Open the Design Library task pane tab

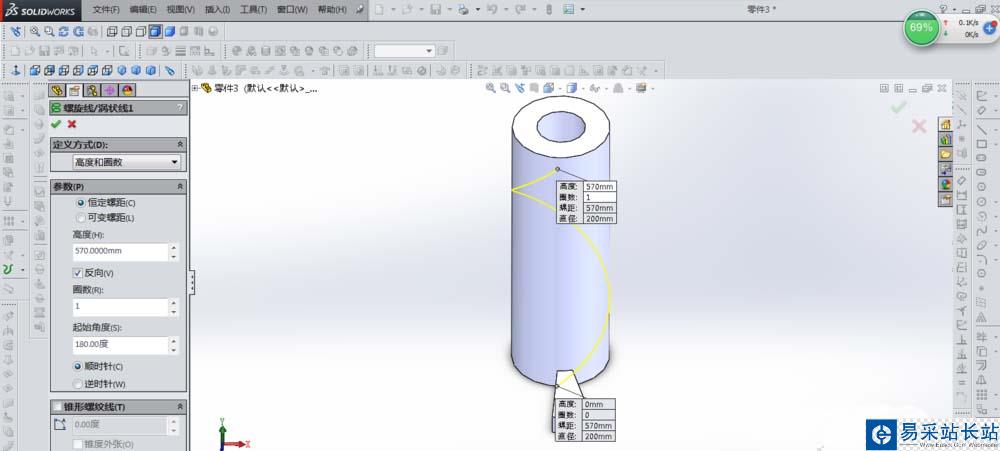pos(946,139)
